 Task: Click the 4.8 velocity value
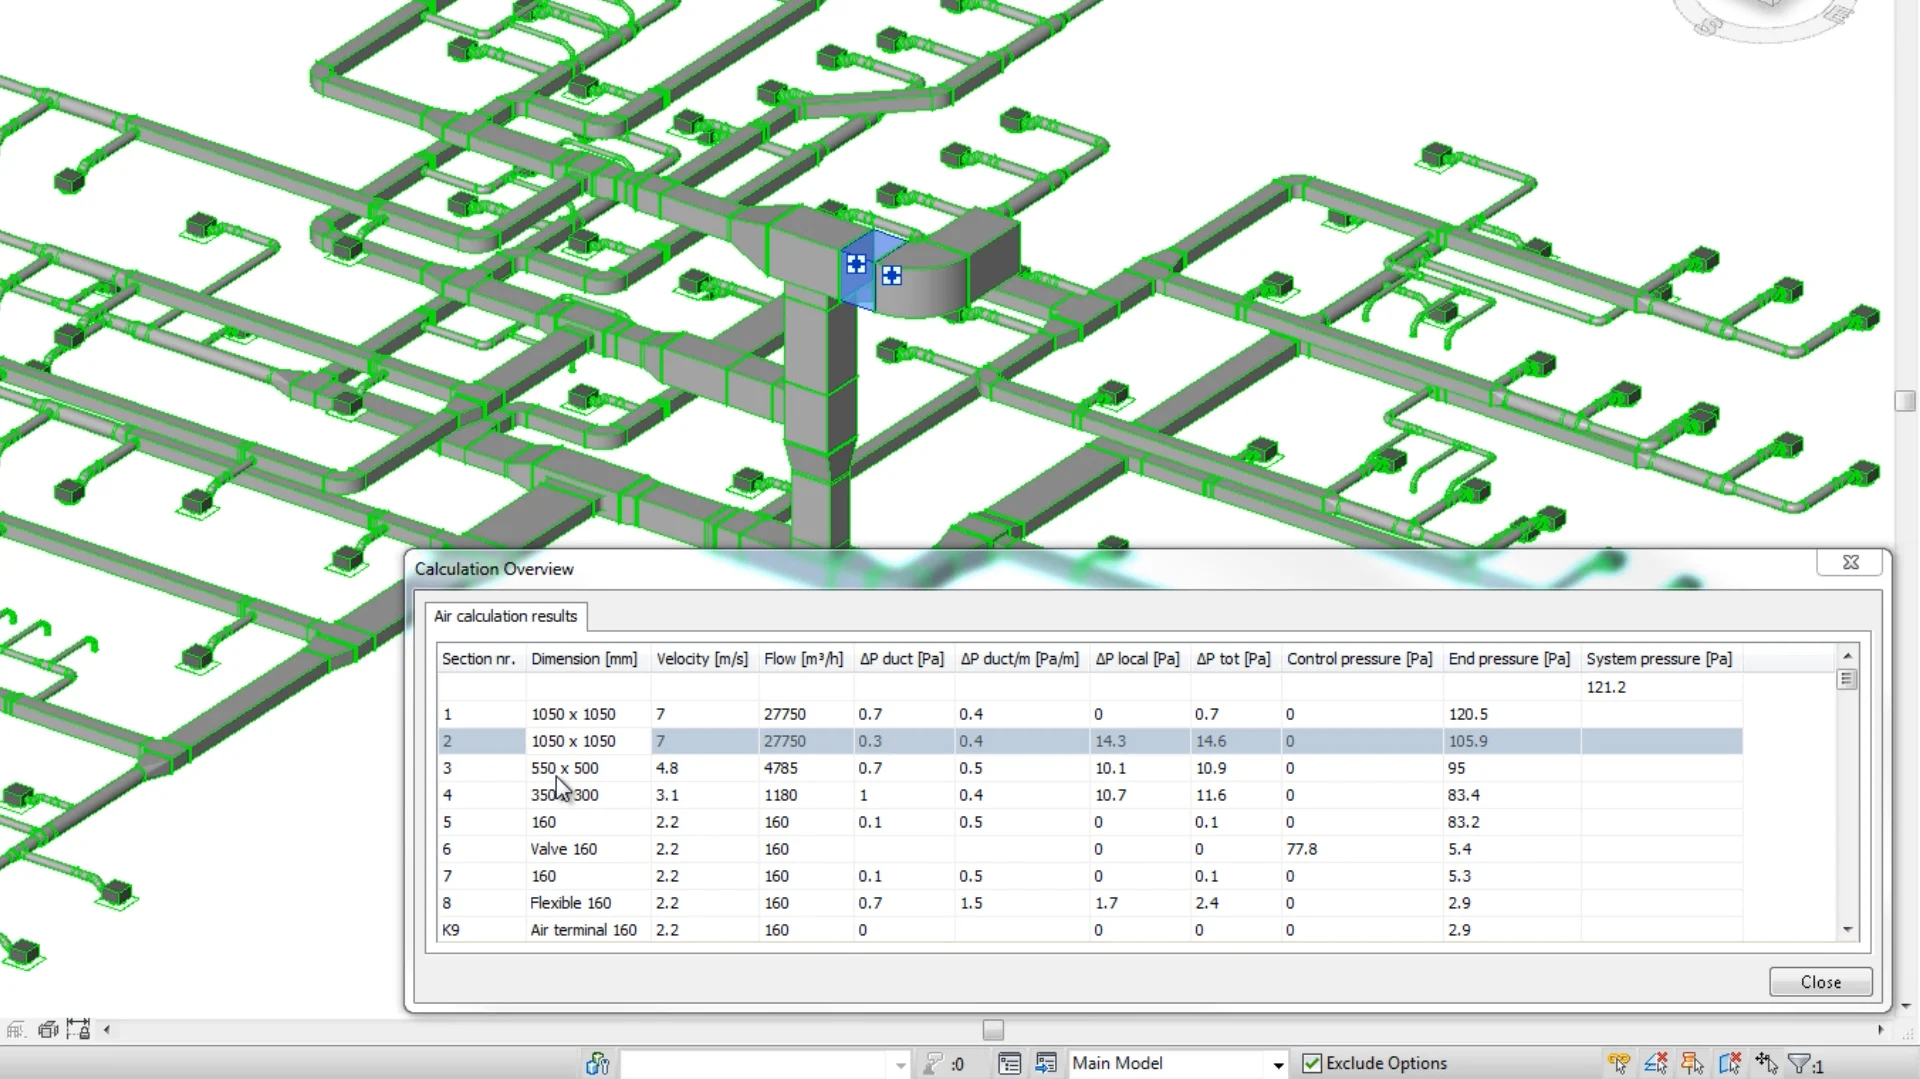point(667,768)
